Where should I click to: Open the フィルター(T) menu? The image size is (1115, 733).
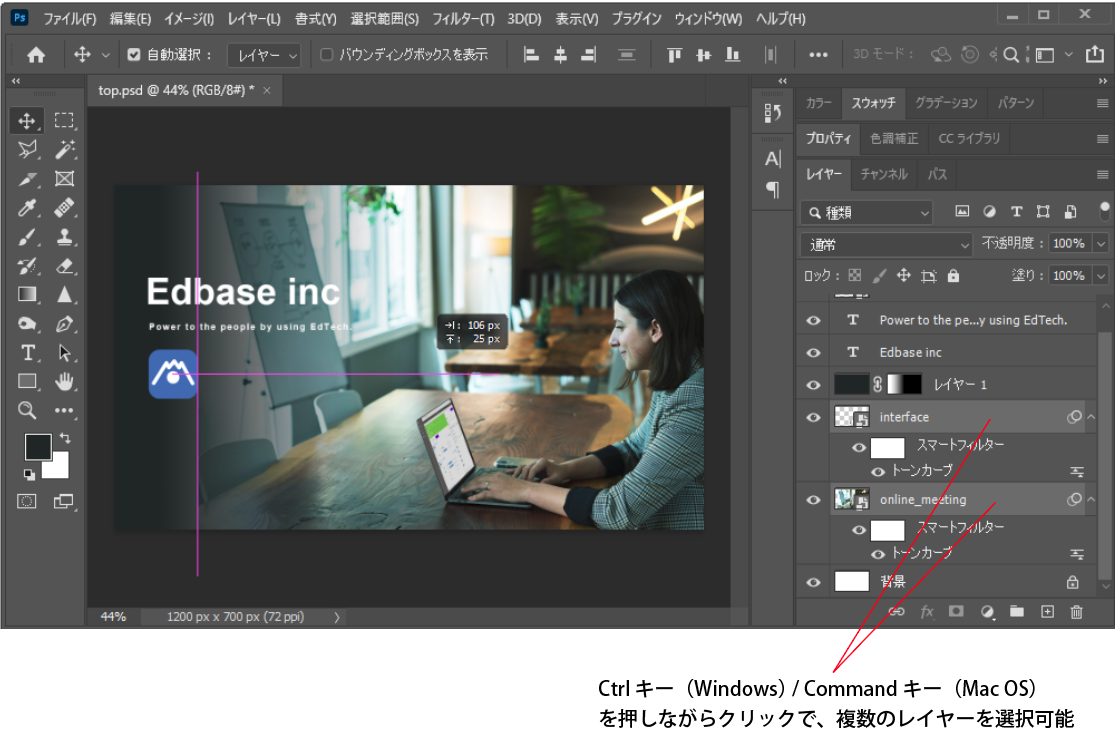(x=463, y=19)
